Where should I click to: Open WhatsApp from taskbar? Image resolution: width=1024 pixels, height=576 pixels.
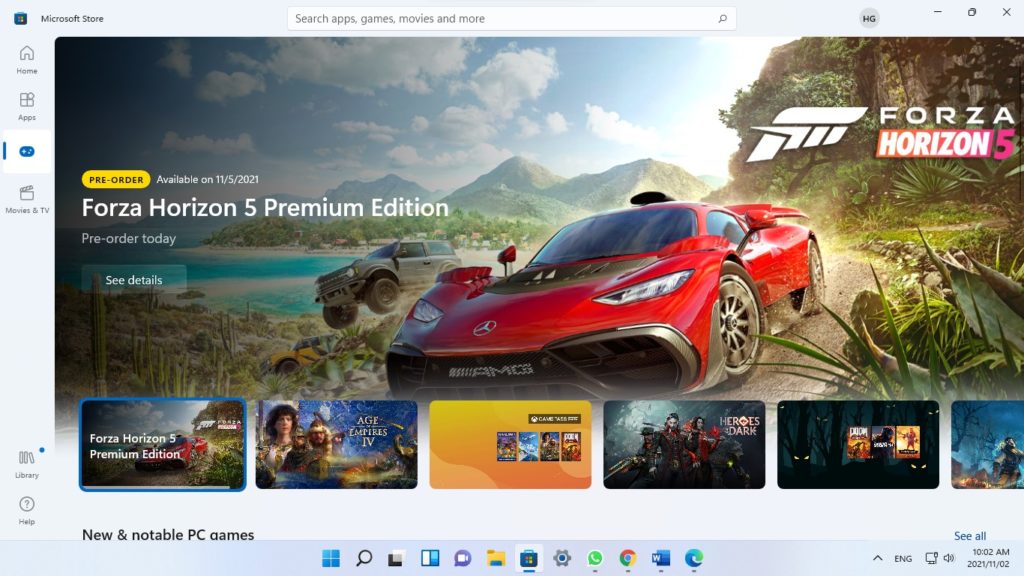pos(595,558)
